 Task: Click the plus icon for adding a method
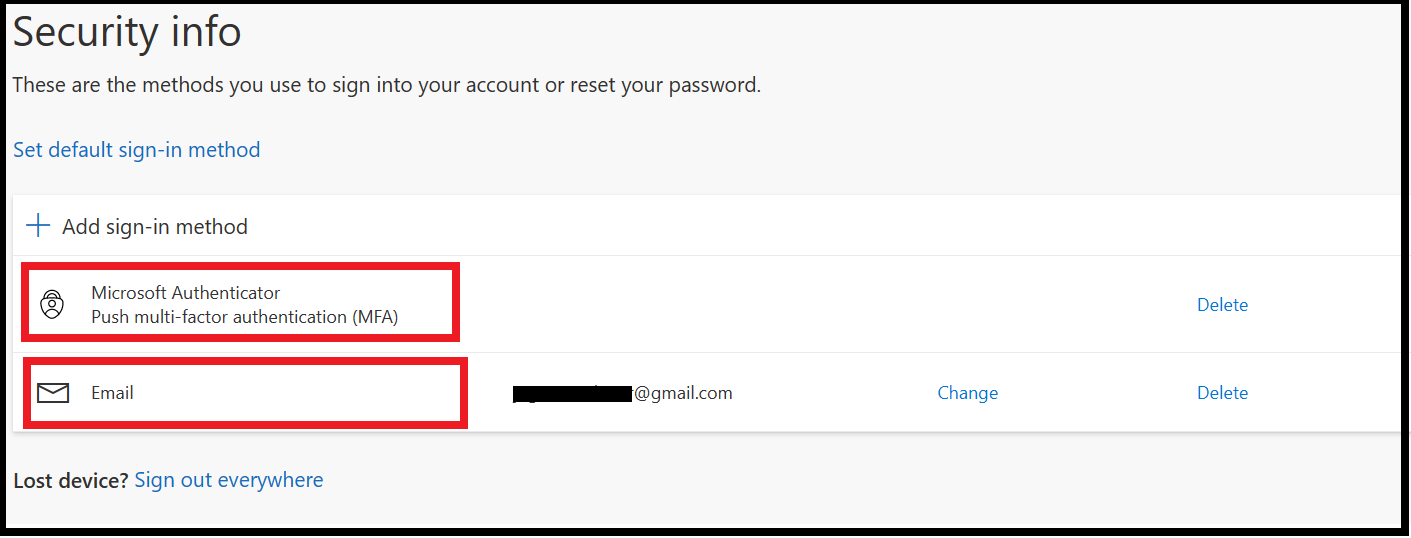coord(38,226)
